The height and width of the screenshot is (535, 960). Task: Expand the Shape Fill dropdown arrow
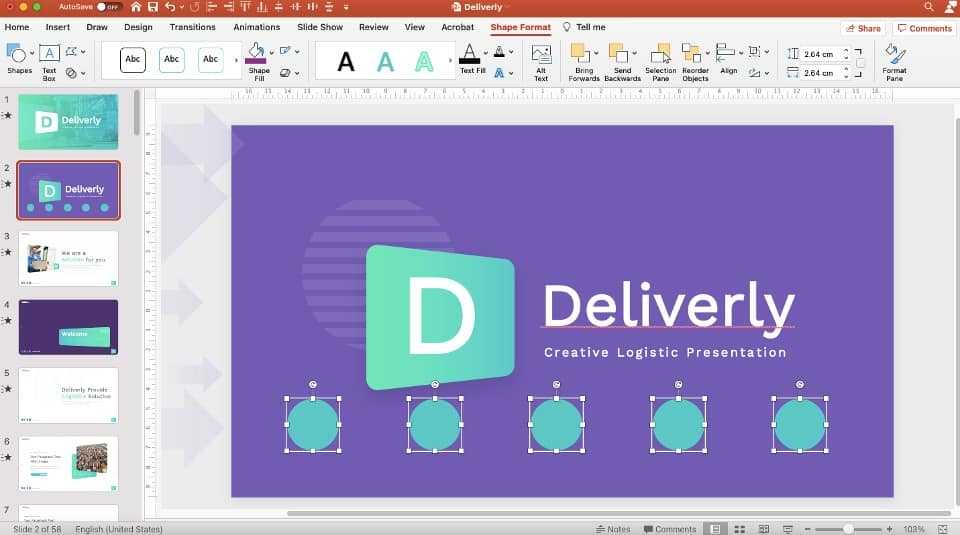(x=273, y=50)
